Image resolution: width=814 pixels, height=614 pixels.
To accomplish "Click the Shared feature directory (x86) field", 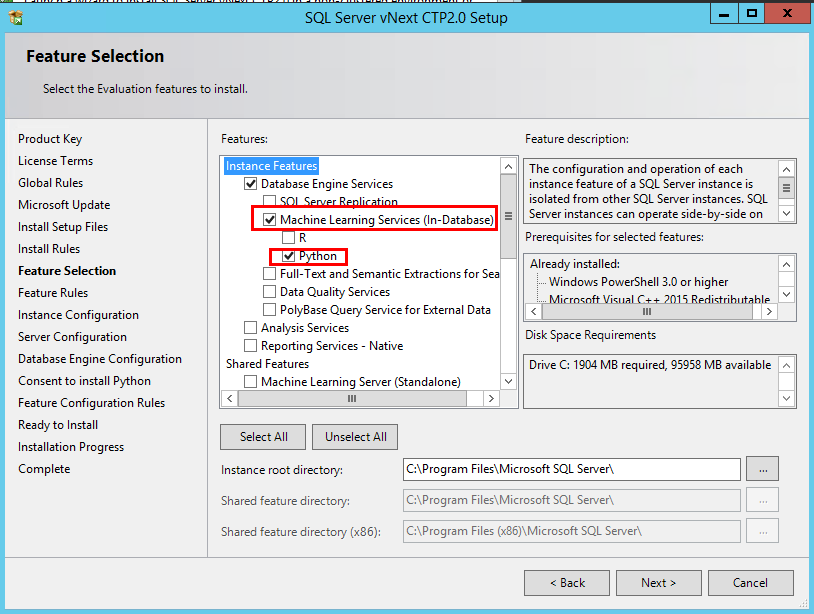I will click(x=572, y=531).
